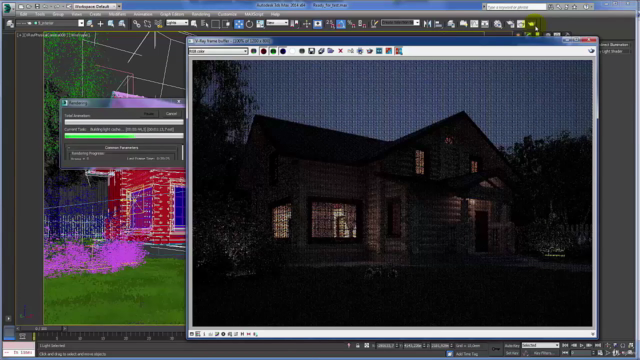
Task: Open the Create Selection Set dropdown
Action: click(400, 23)
